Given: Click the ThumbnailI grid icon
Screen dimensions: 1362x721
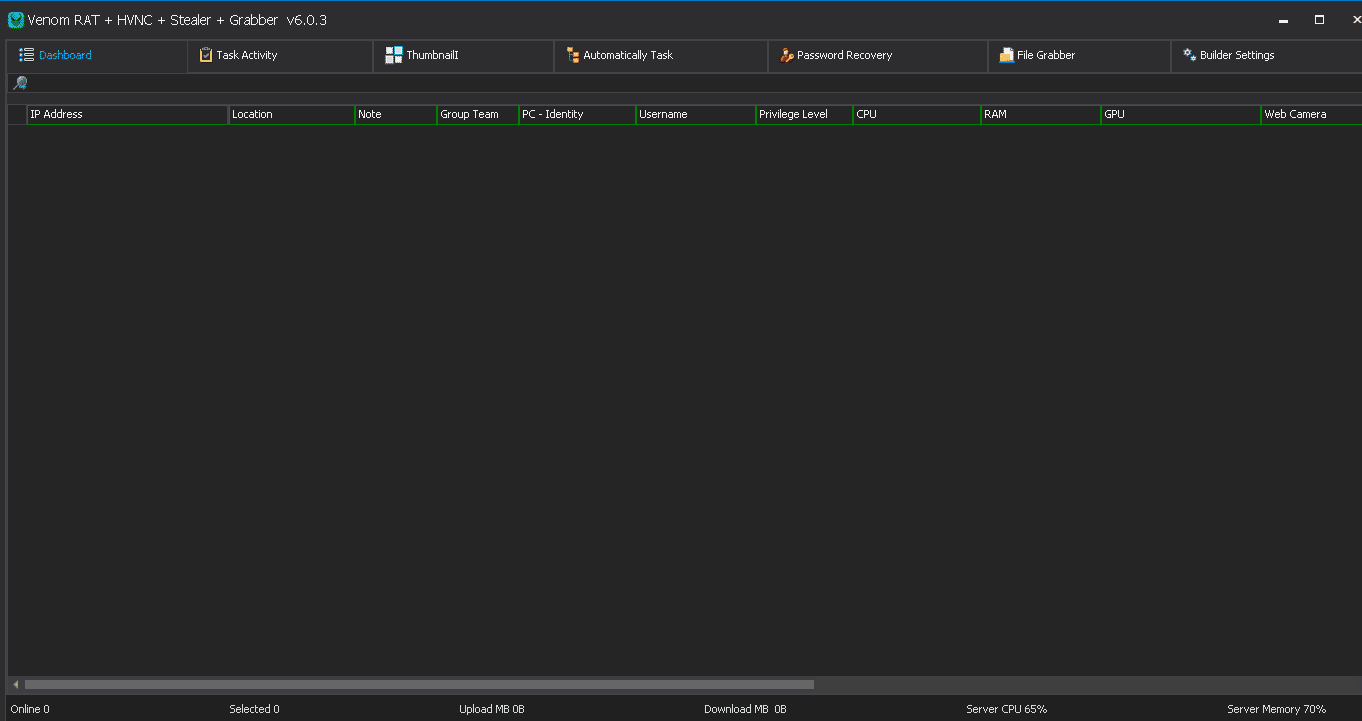Looking at the screenshot, I should tap(394, 55).
